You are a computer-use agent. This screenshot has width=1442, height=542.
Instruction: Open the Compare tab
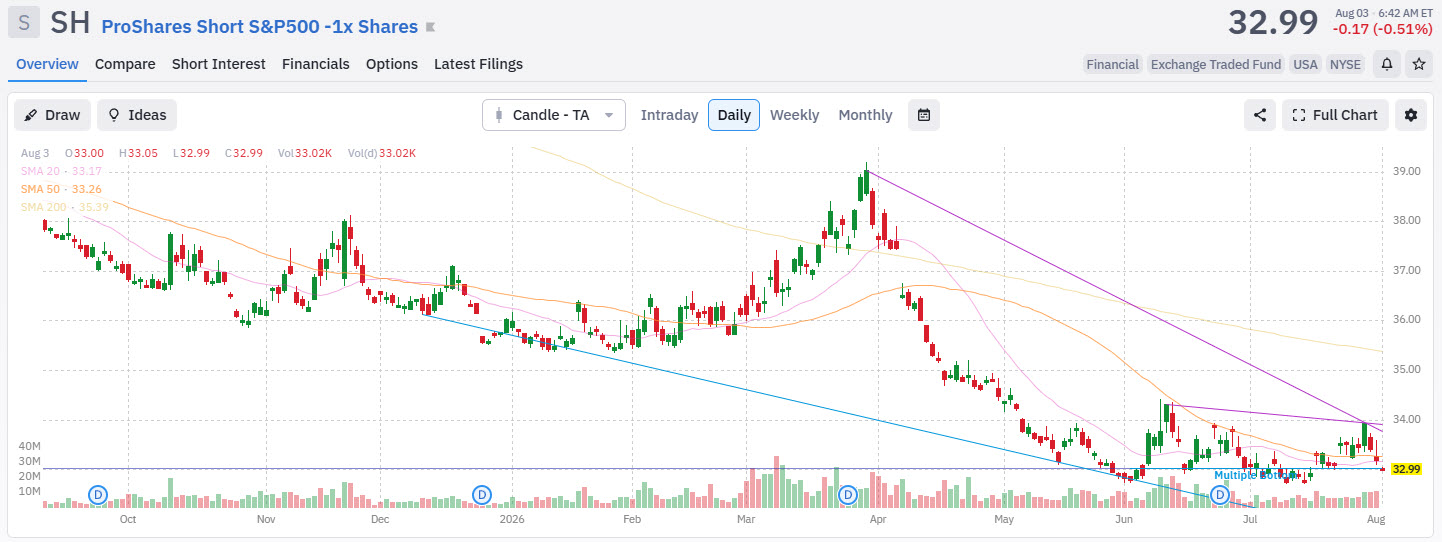click(125, 64)
